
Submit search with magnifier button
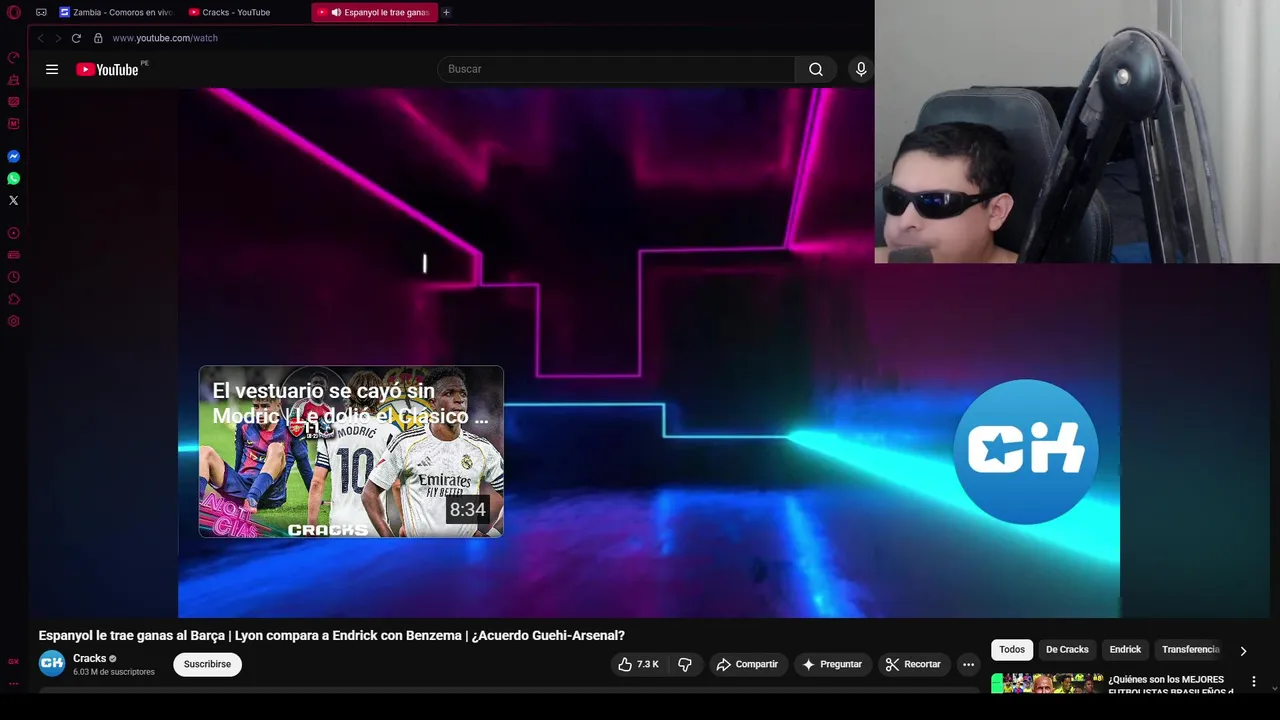click(816, 69)
